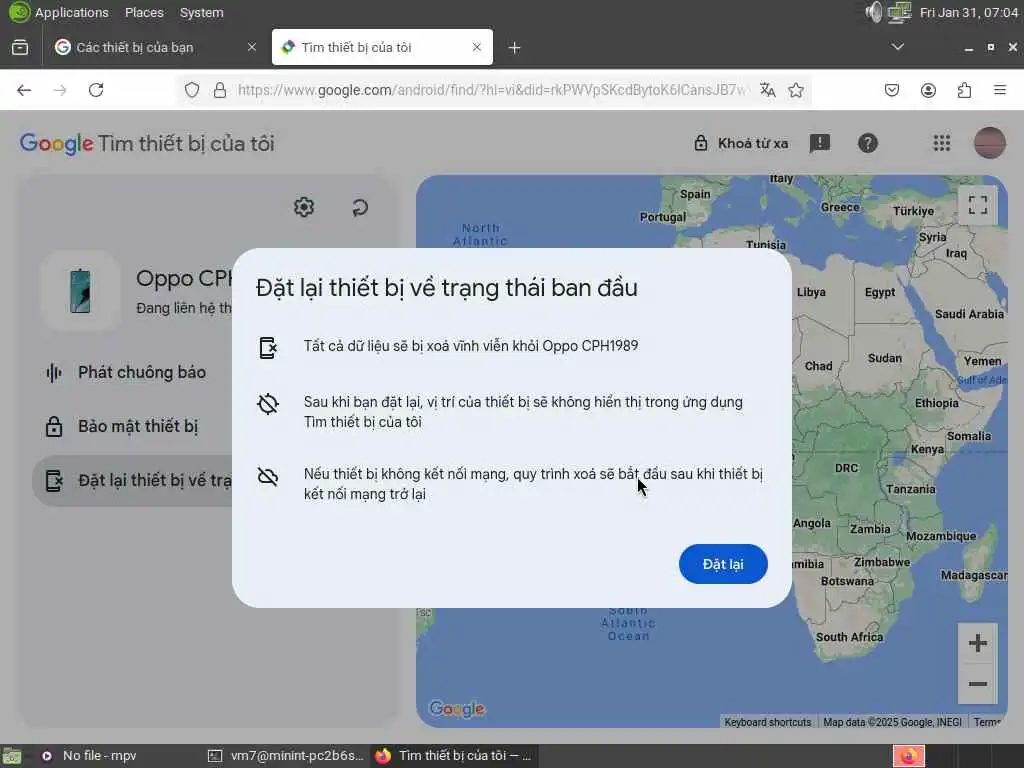Open the help question mark icon

(867, 143)
